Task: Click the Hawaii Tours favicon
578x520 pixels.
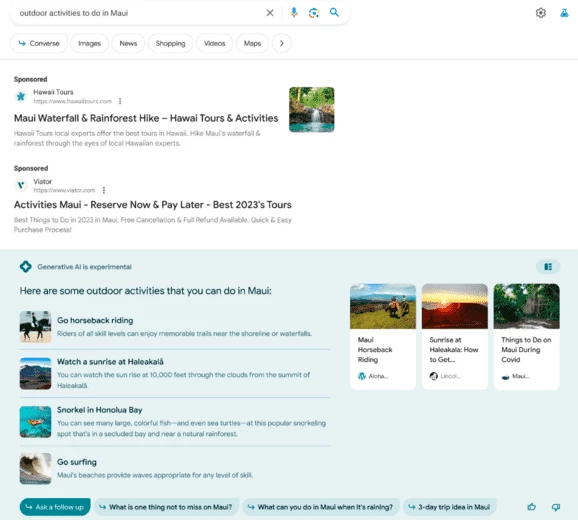Action: (x=21, y=96)
